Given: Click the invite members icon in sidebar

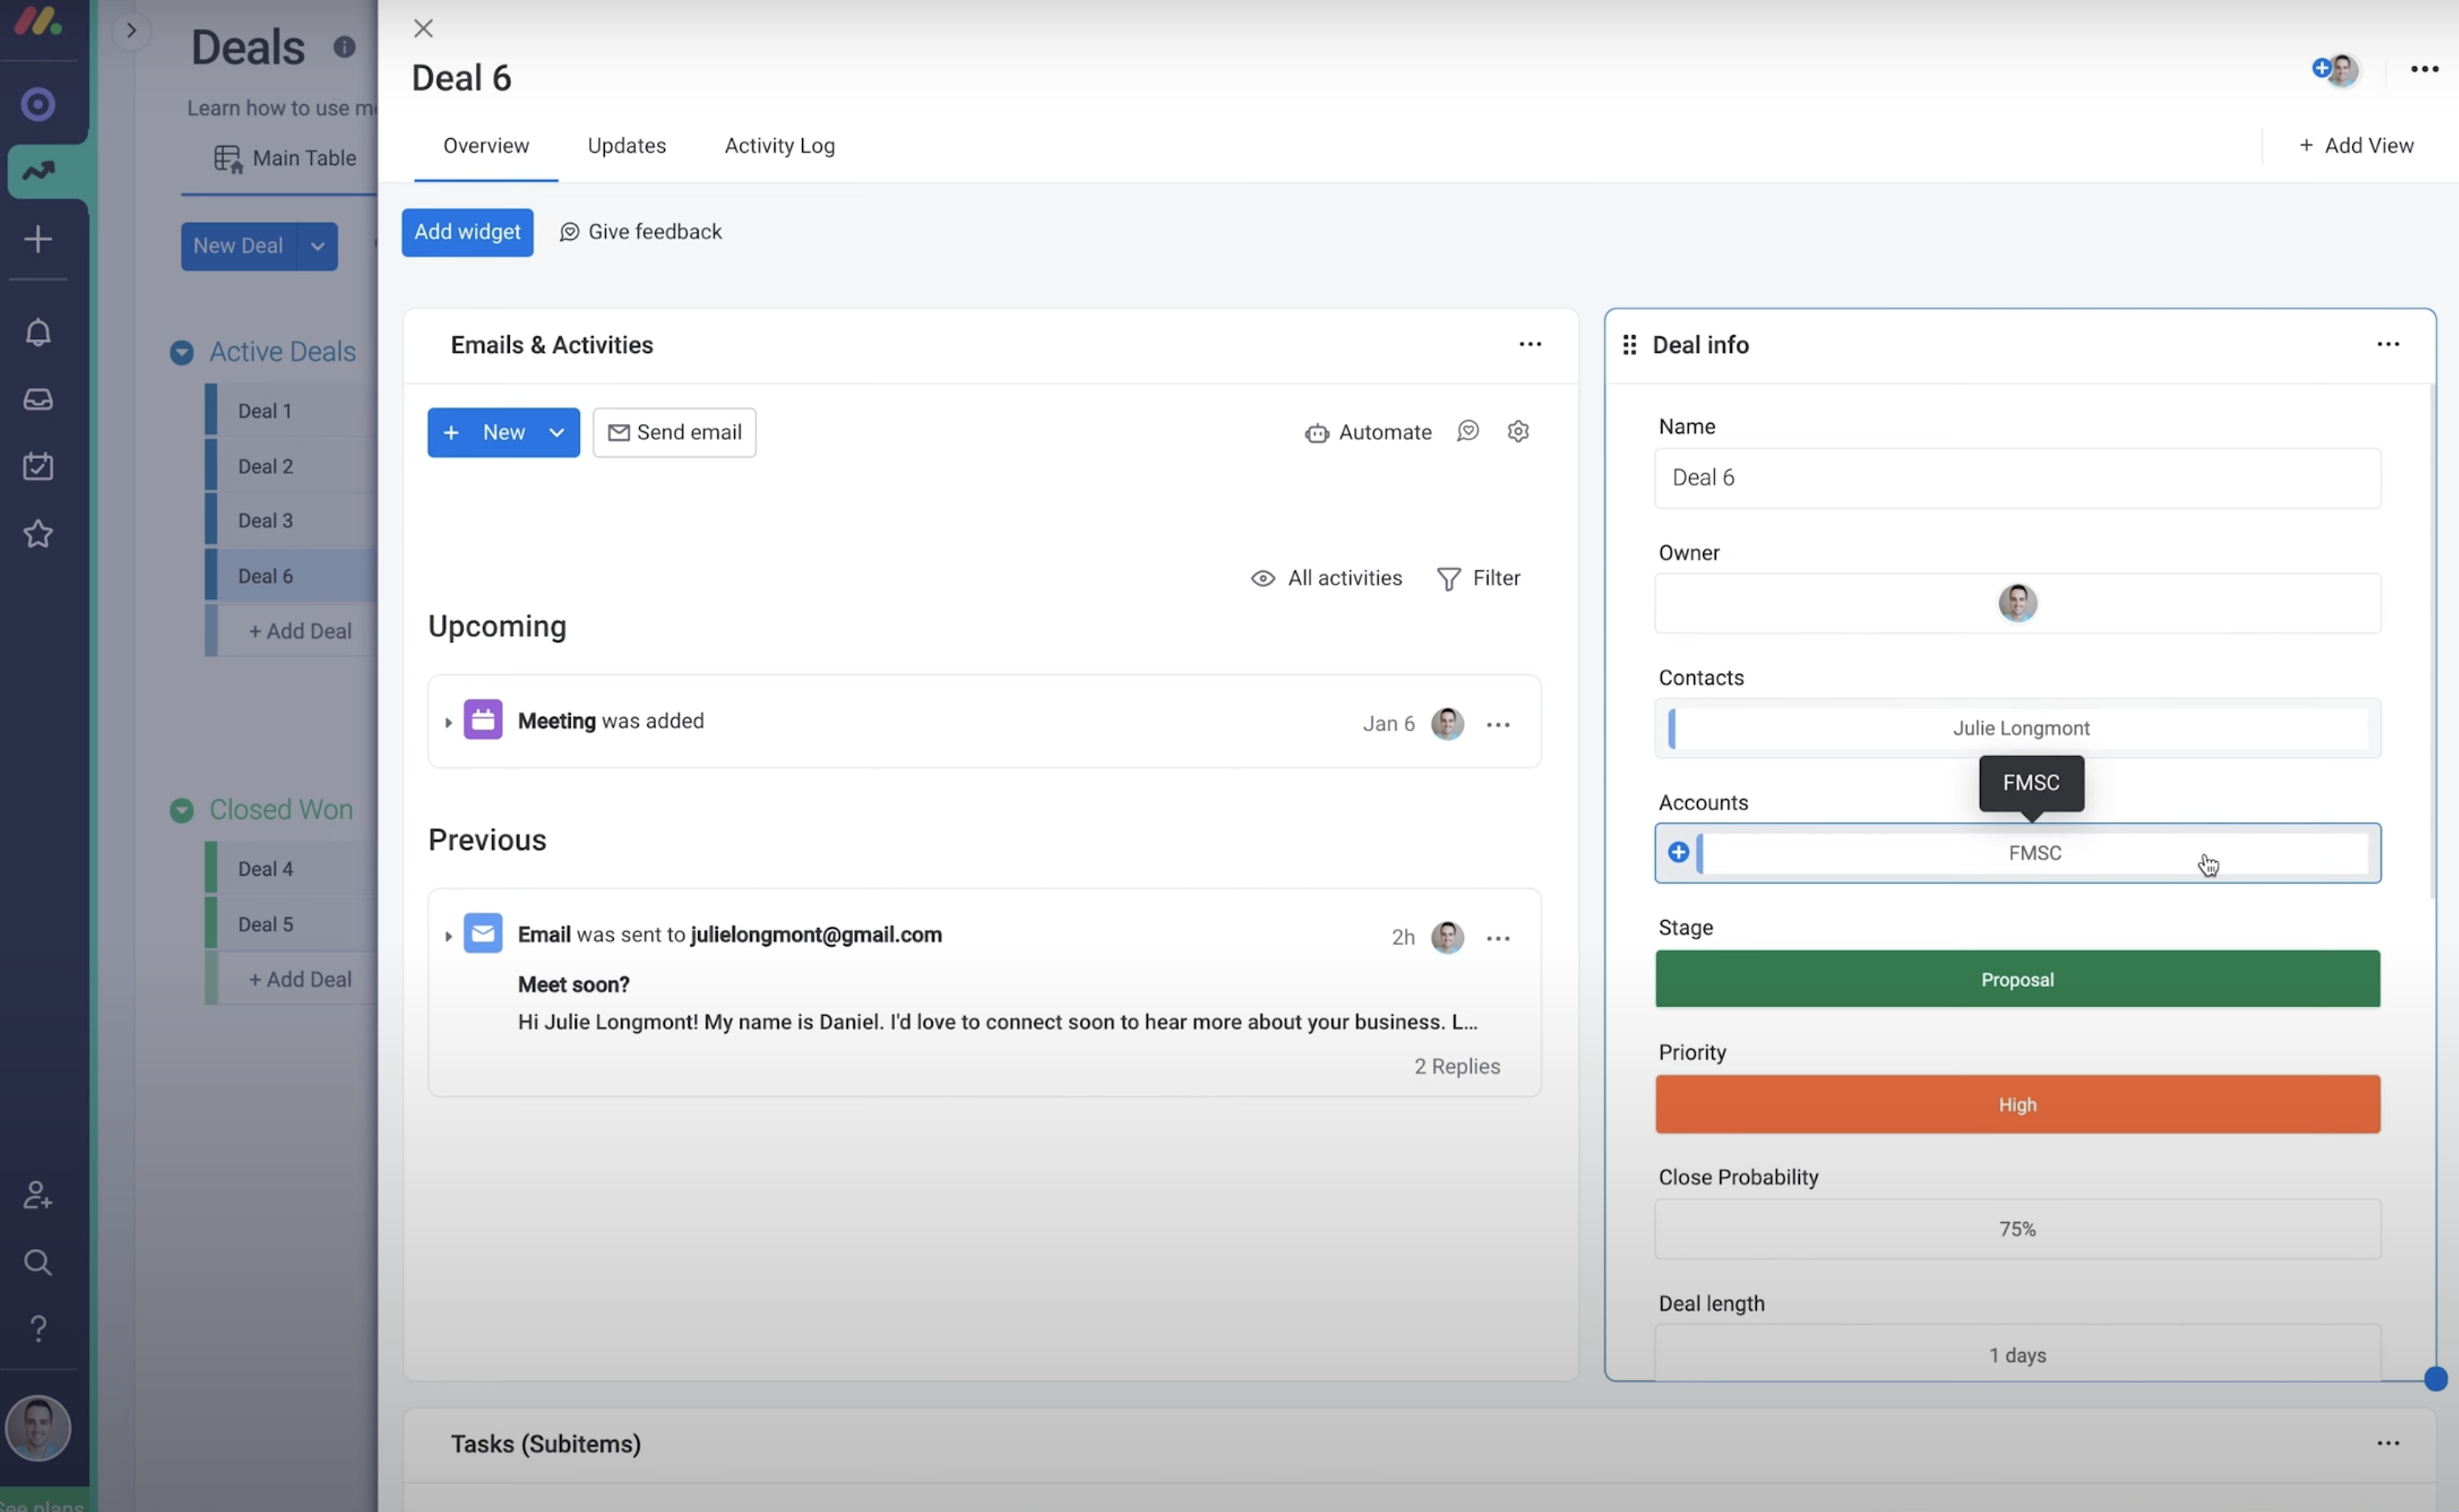Looking at the screenshot, I should (x=38, y=1195).
